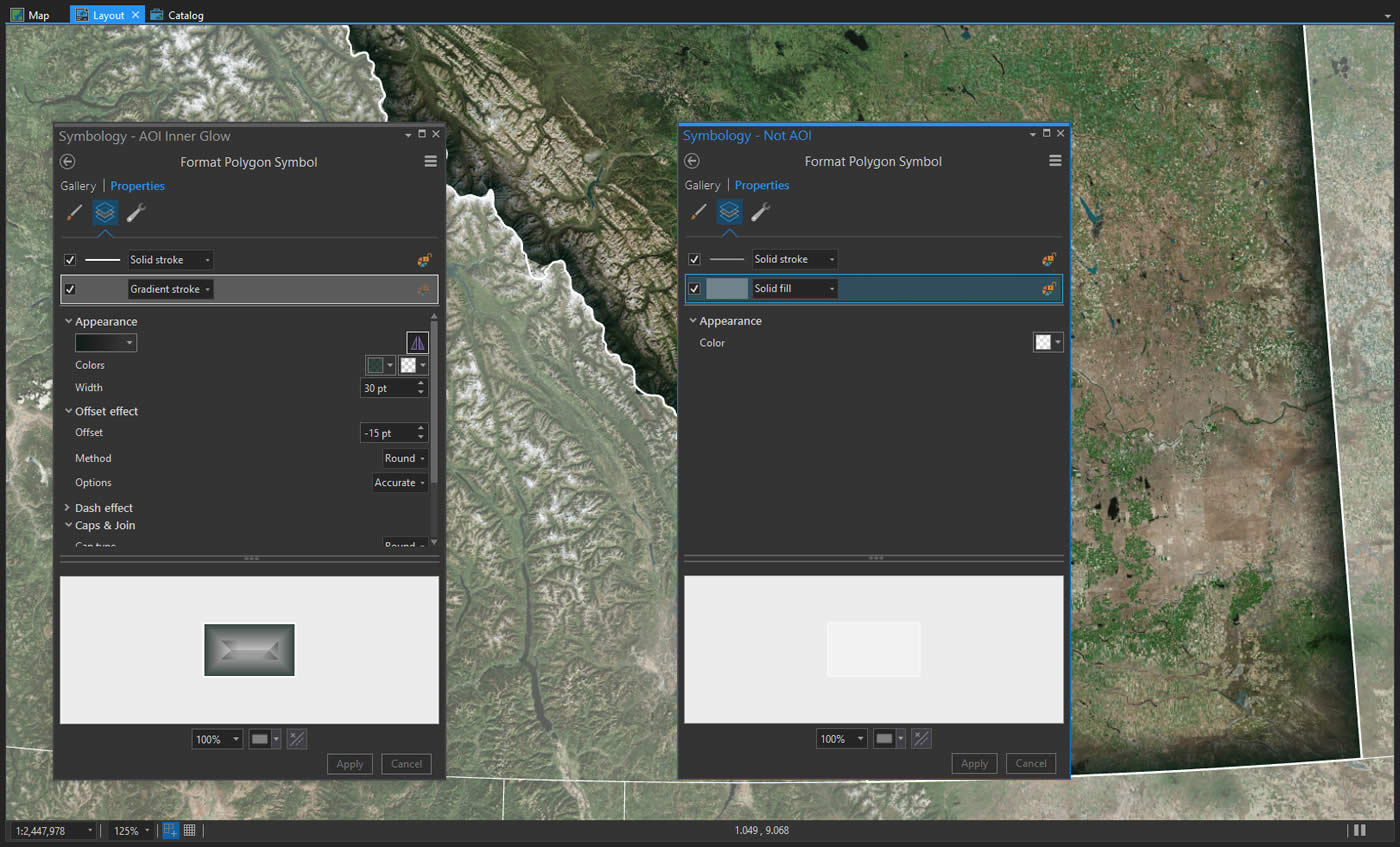This screenshot has width=1400, height=847.
Task: Click back arrow in AOI Inner Glow pane
Action: click(x=68, y=162)
